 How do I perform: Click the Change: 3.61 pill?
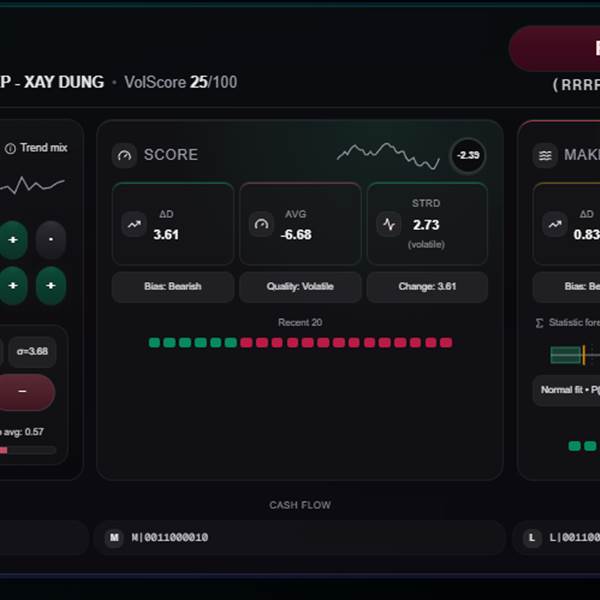pos(427,287)
